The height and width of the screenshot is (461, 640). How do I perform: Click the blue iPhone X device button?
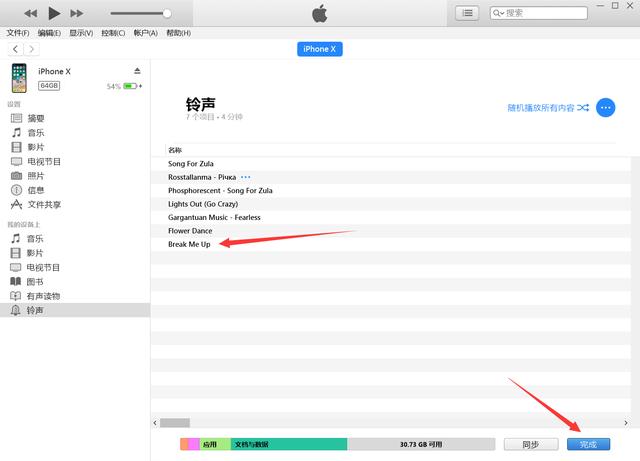(x=320, y=49)
